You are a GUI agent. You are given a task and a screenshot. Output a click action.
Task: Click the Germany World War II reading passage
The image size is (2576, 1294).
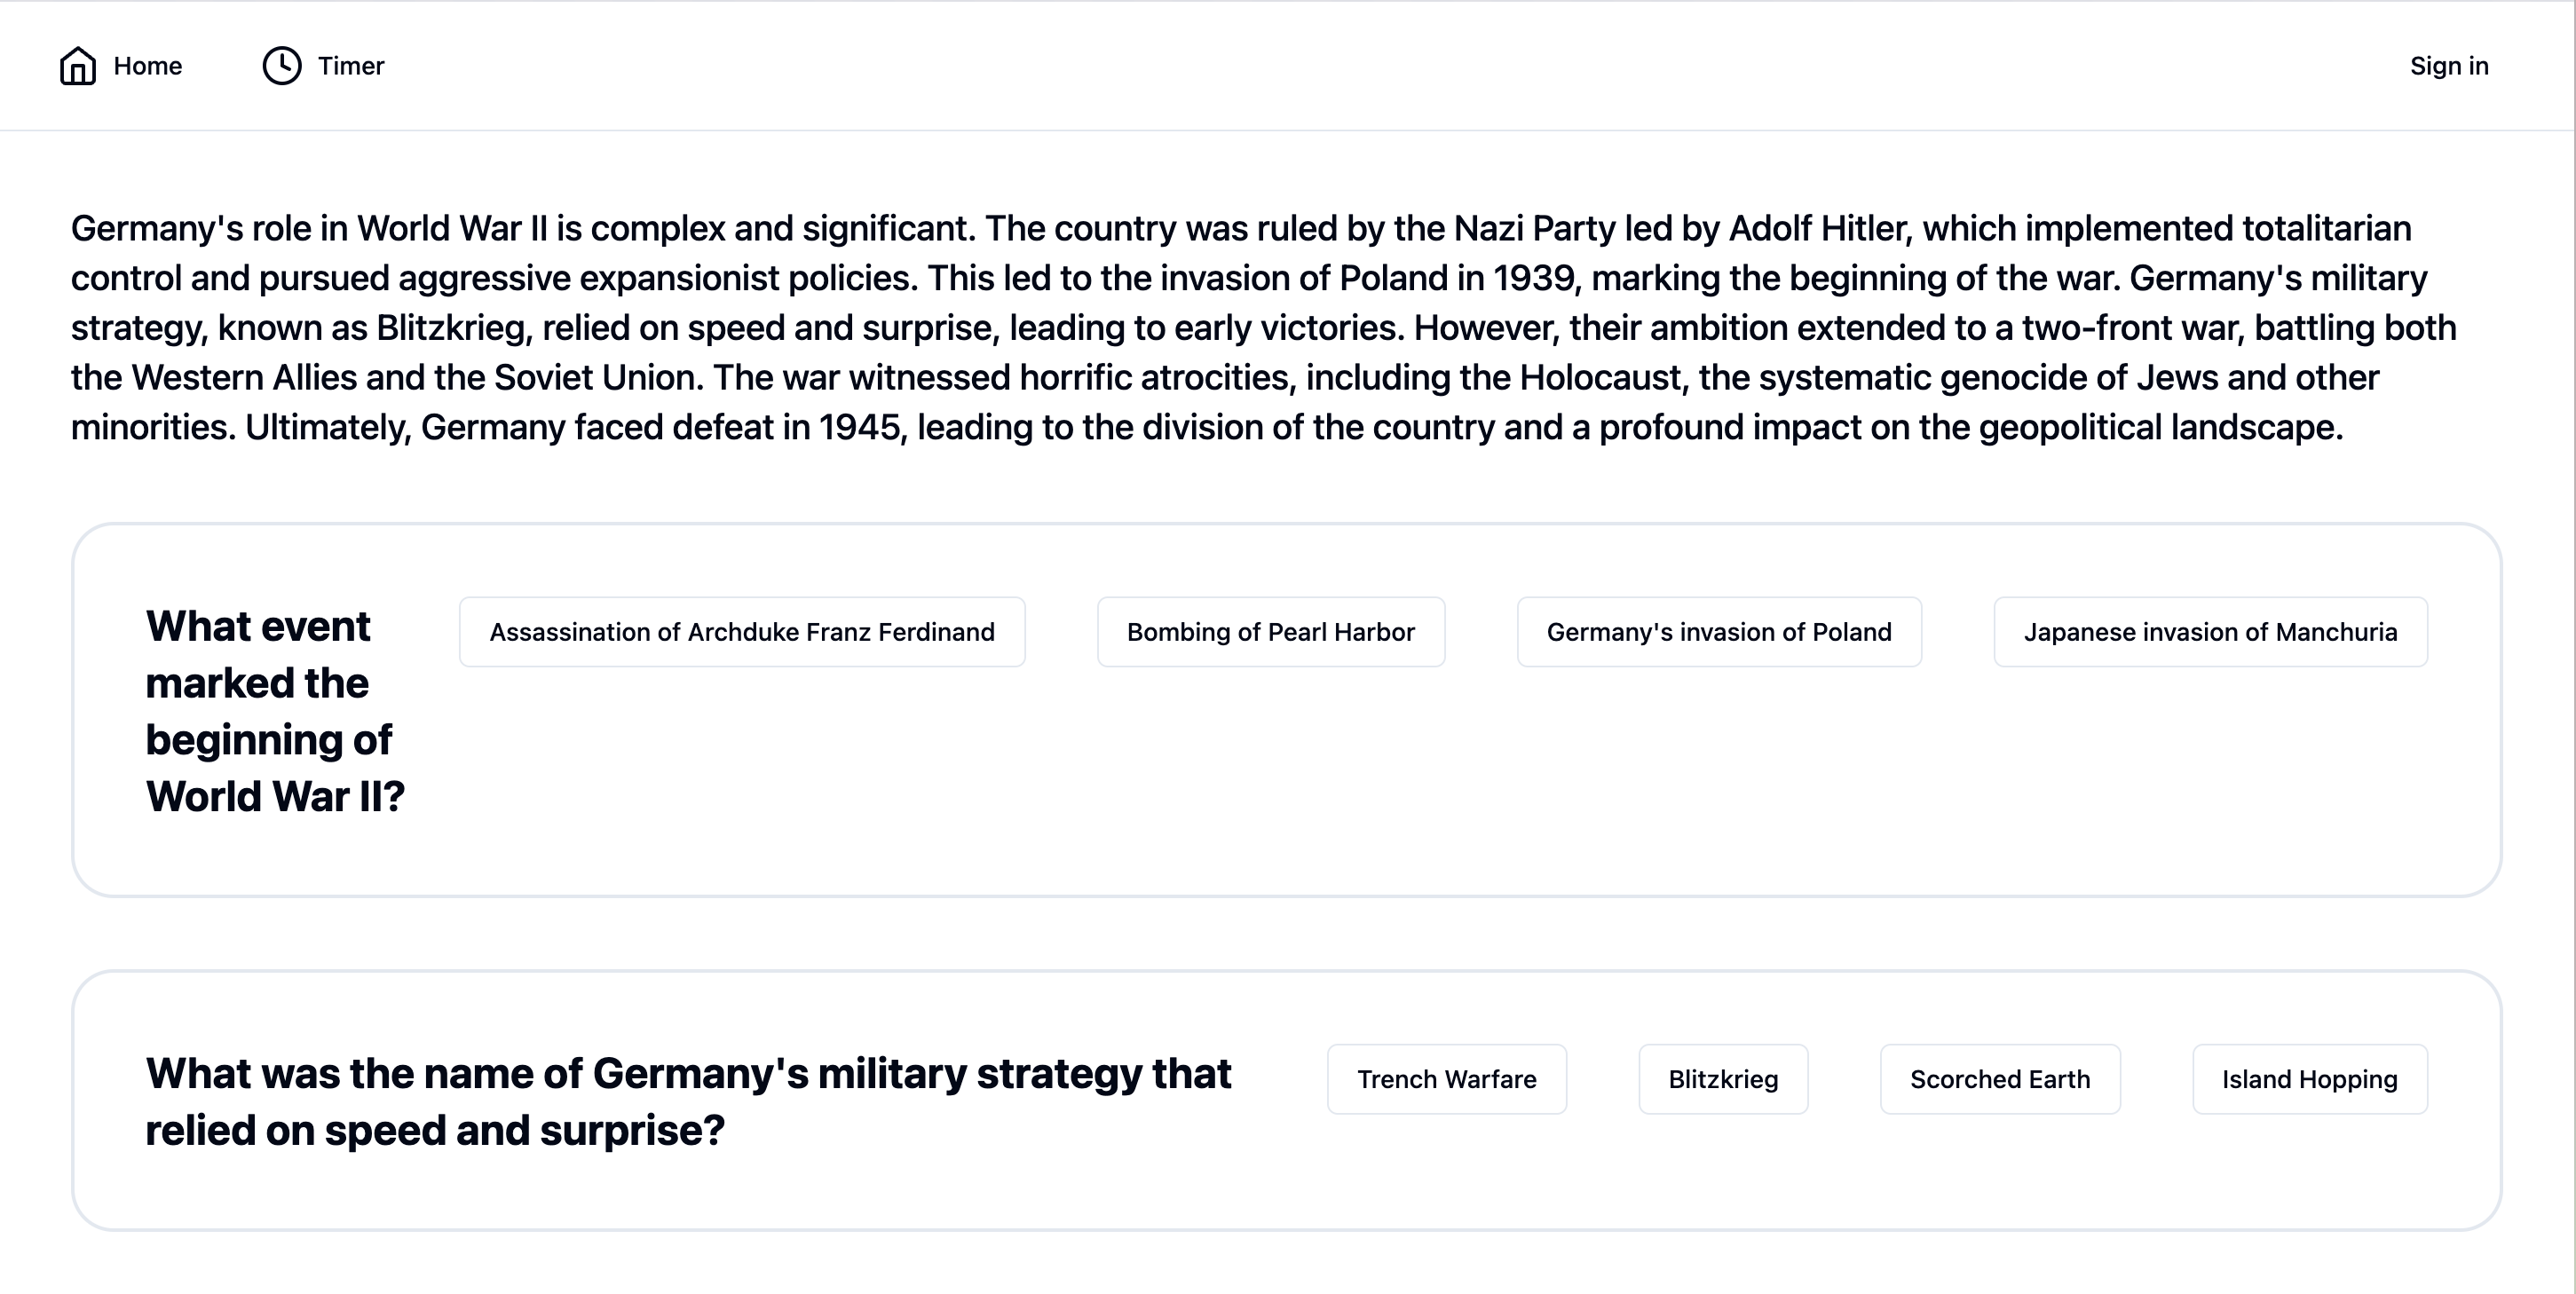coord(1264,328)
